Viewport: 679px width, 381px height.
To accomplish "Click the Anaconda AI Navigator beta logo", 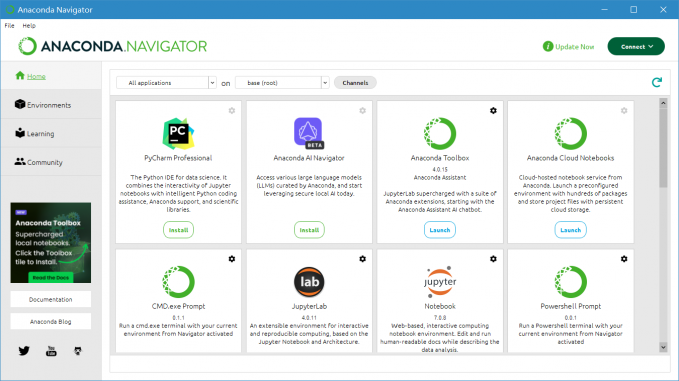I will coord(309,133).
